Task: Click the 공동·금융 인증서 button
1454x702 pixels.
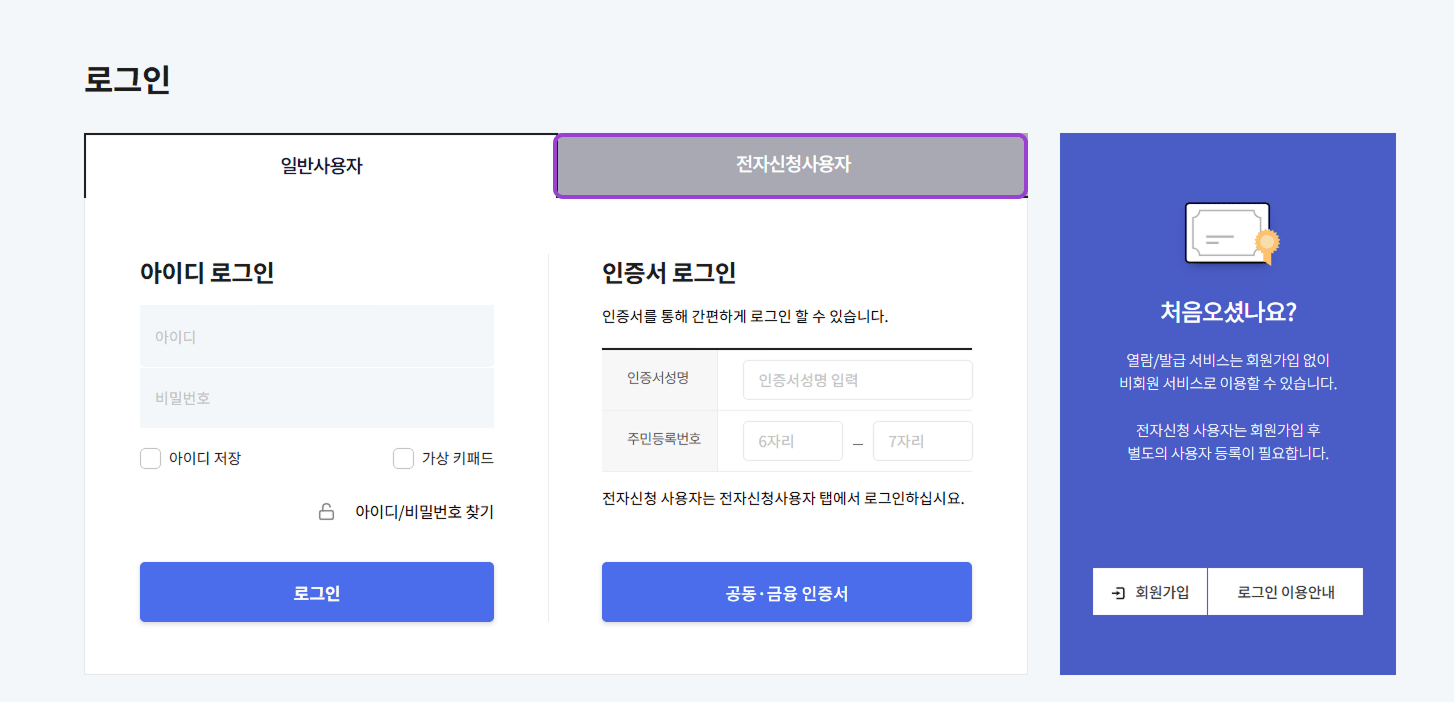Action: (786, 591)
